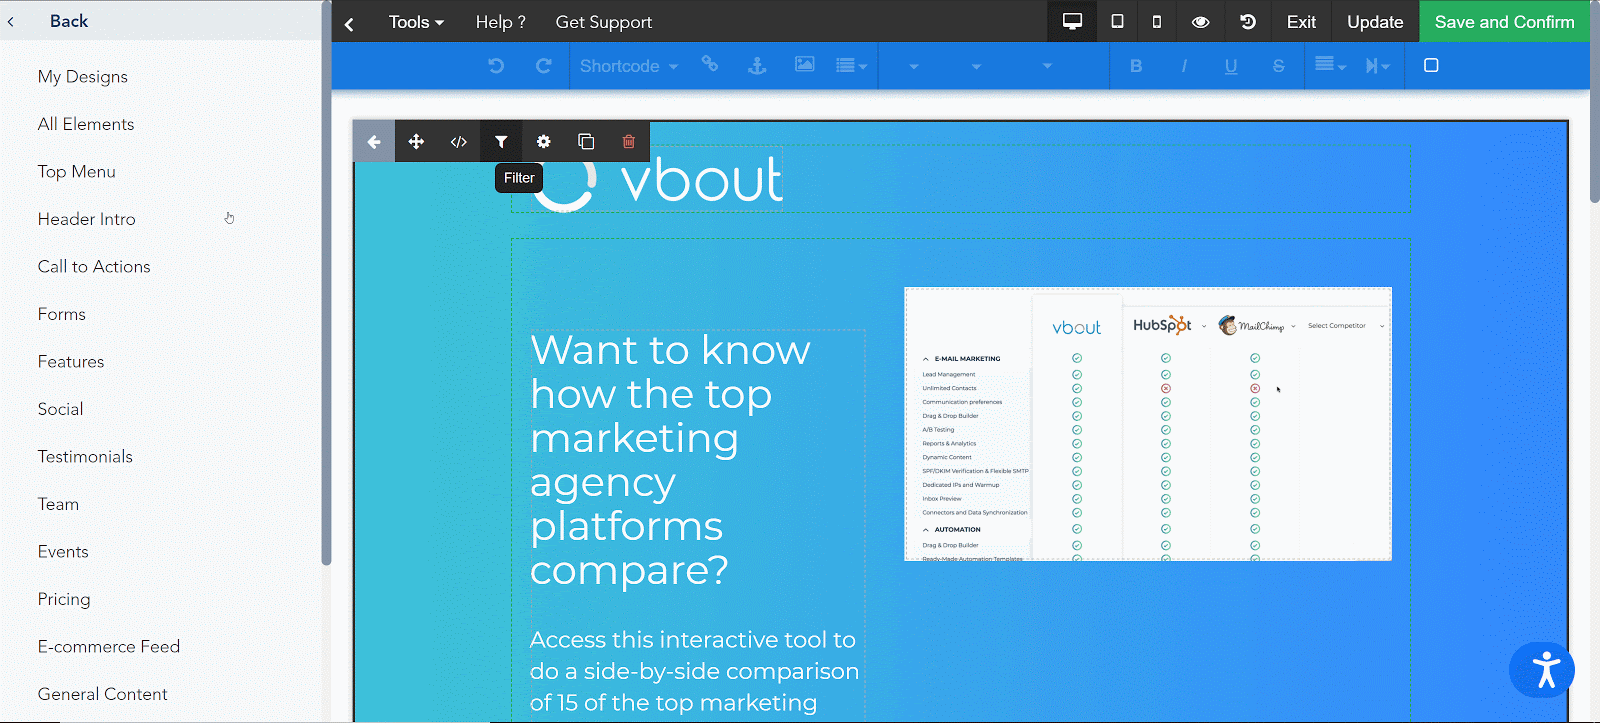Click Get Support

pyautogui.click(x=603, y=22)
